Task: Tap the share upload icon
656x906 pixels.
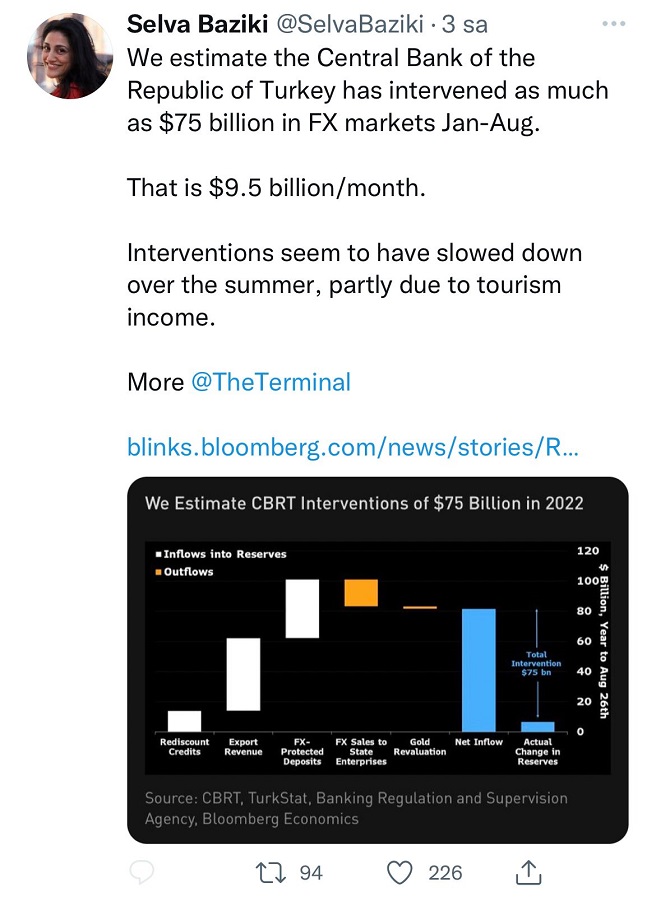Action: [527, 872]
